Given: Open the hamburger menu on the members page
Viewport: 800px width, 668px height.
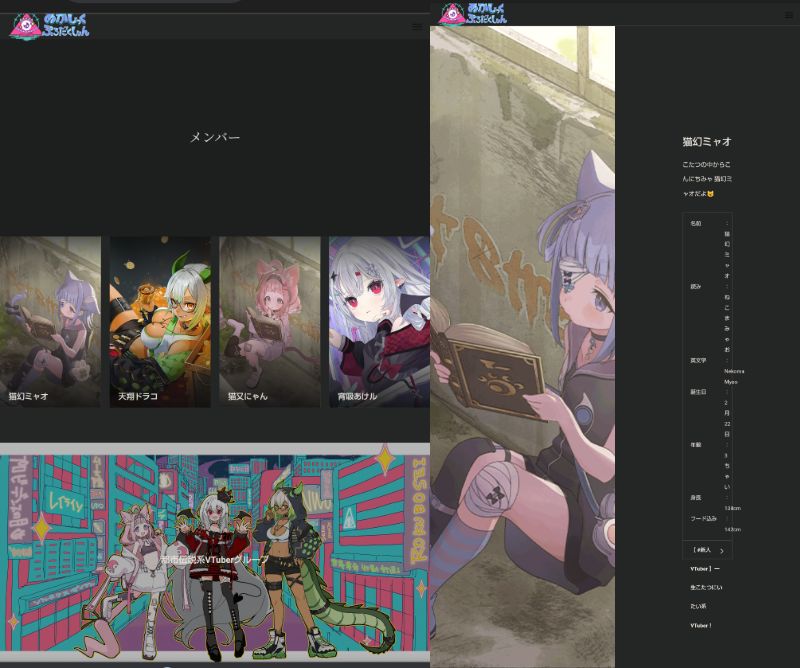Looking at the screenshot, I should click(417, 27).
